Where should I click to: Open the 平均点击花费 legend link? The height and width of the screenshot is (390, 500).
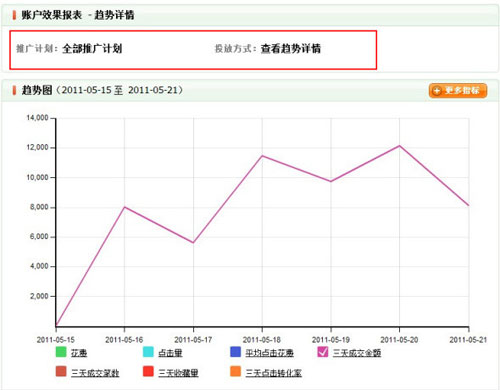tap(270, 353)
